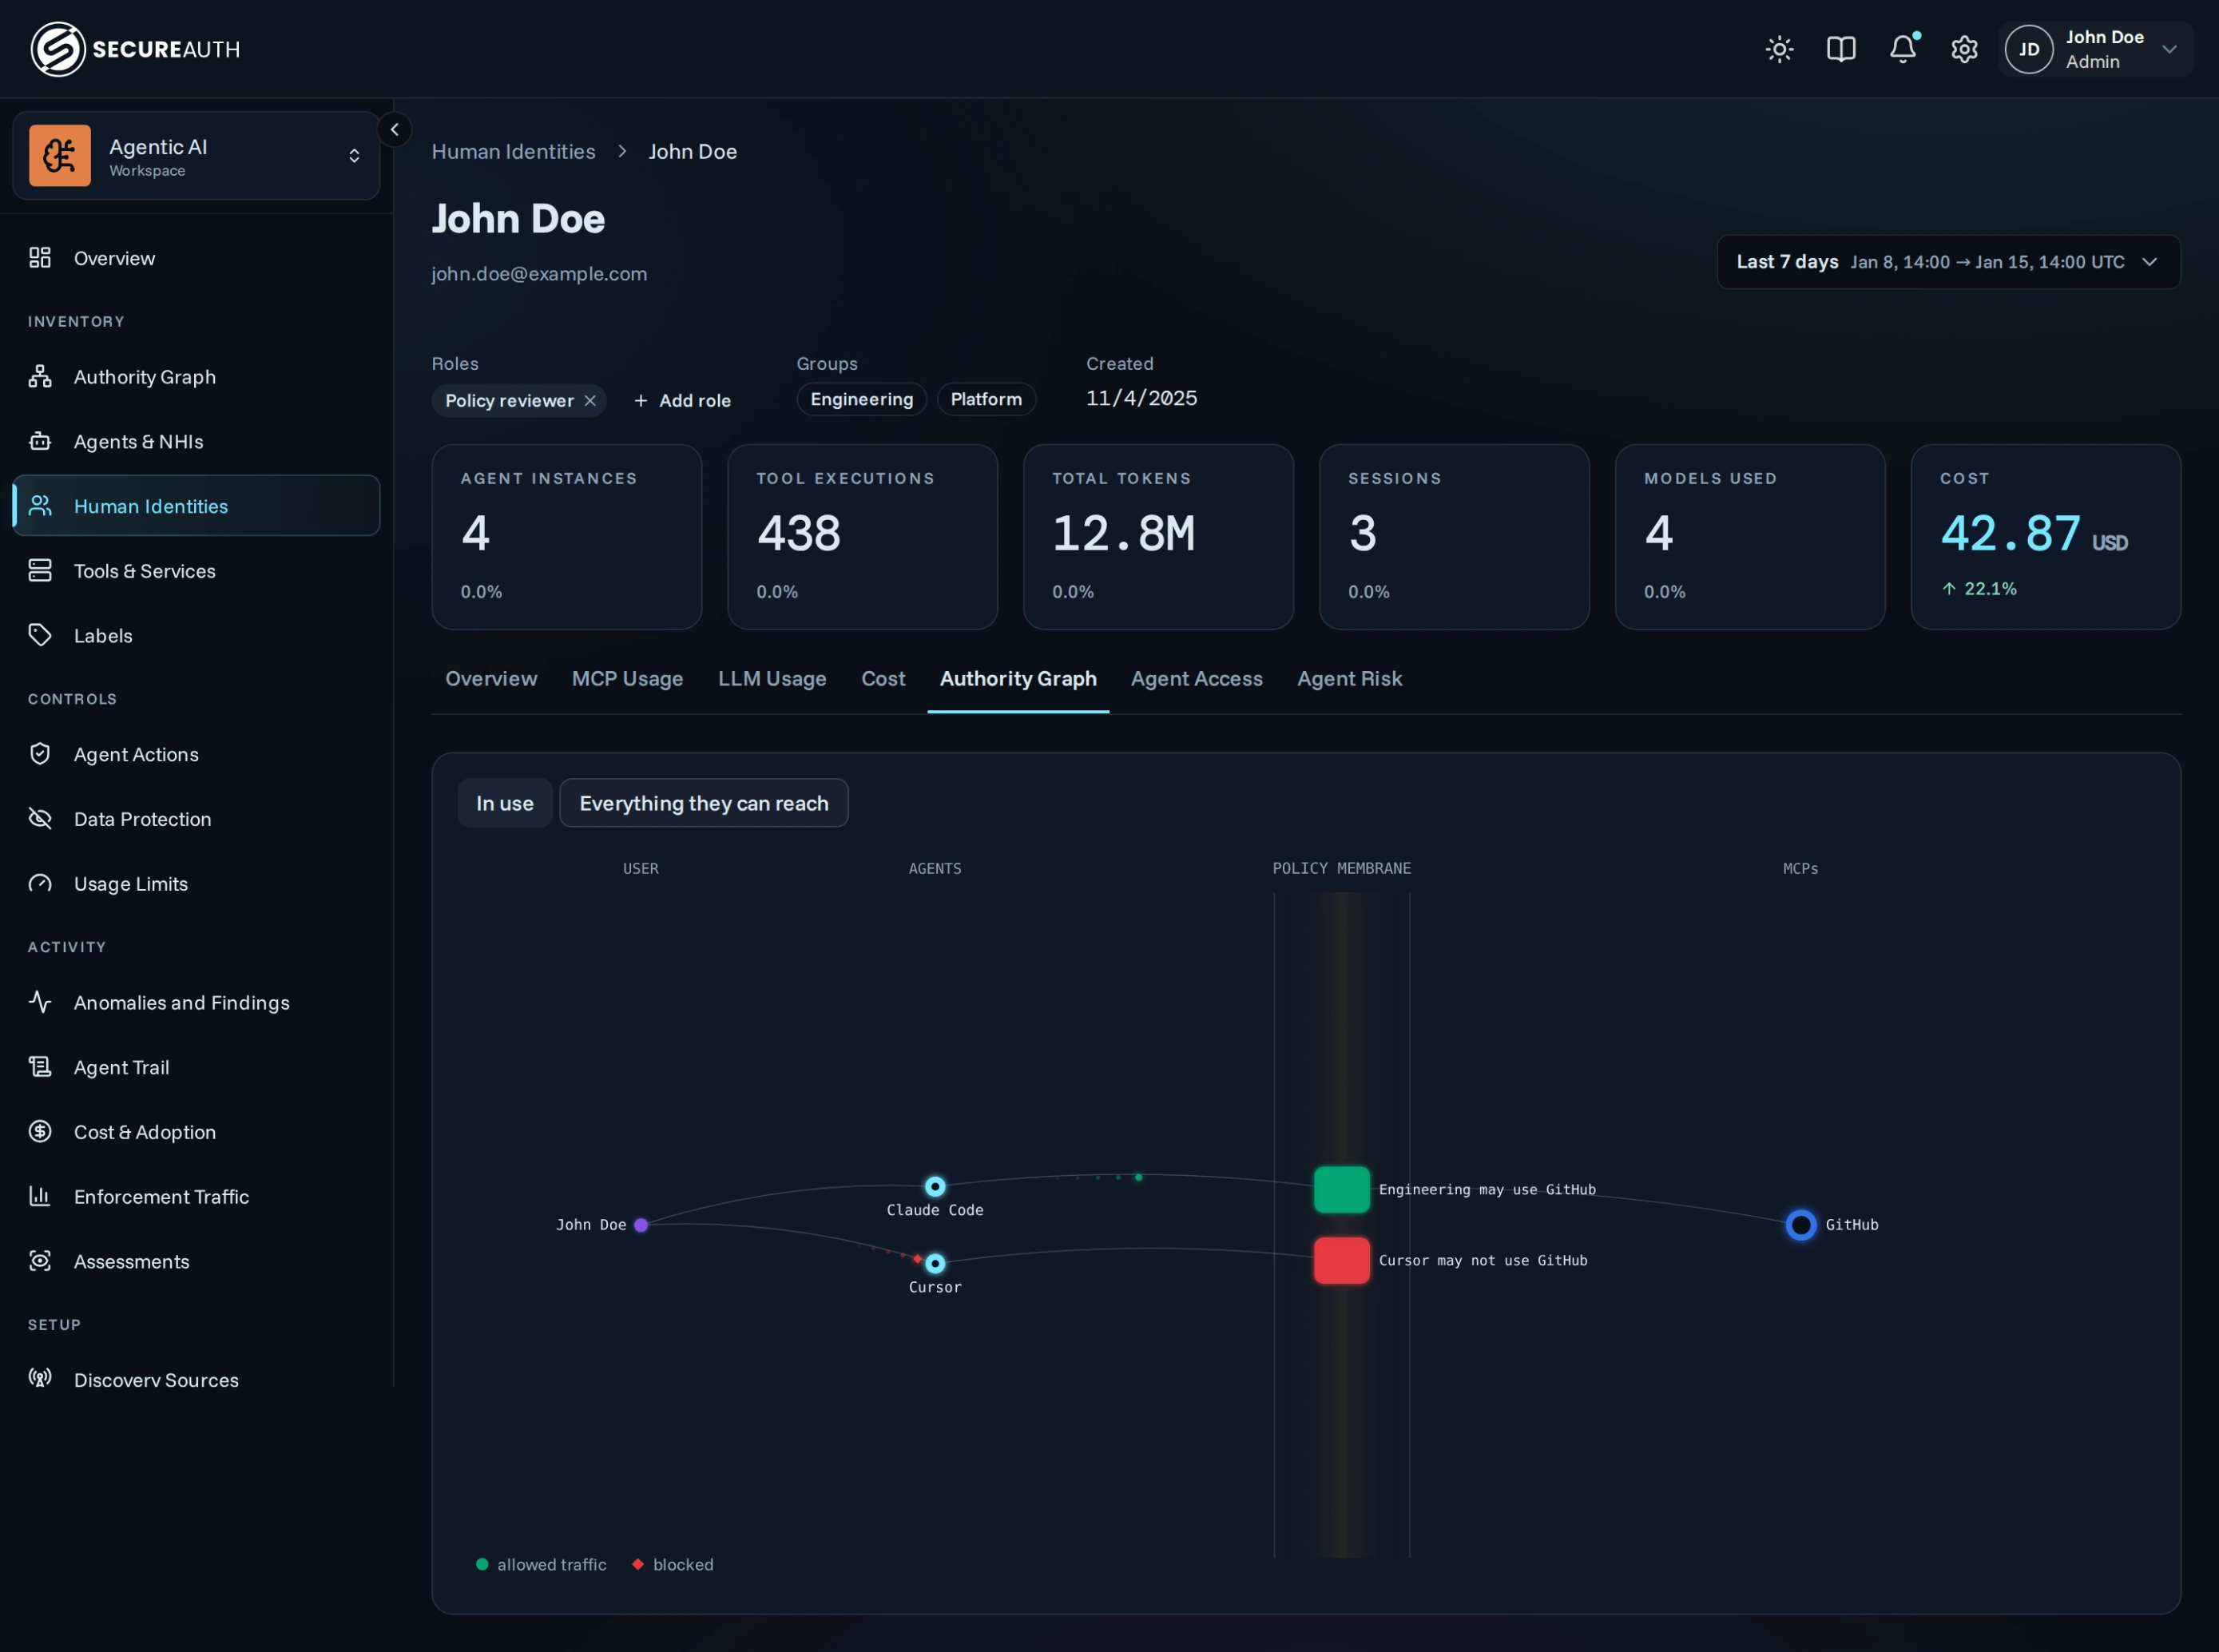2219x1652 pixels.
Task: Click the Authority Graph sidebar icon
Action: click(40, 377)
